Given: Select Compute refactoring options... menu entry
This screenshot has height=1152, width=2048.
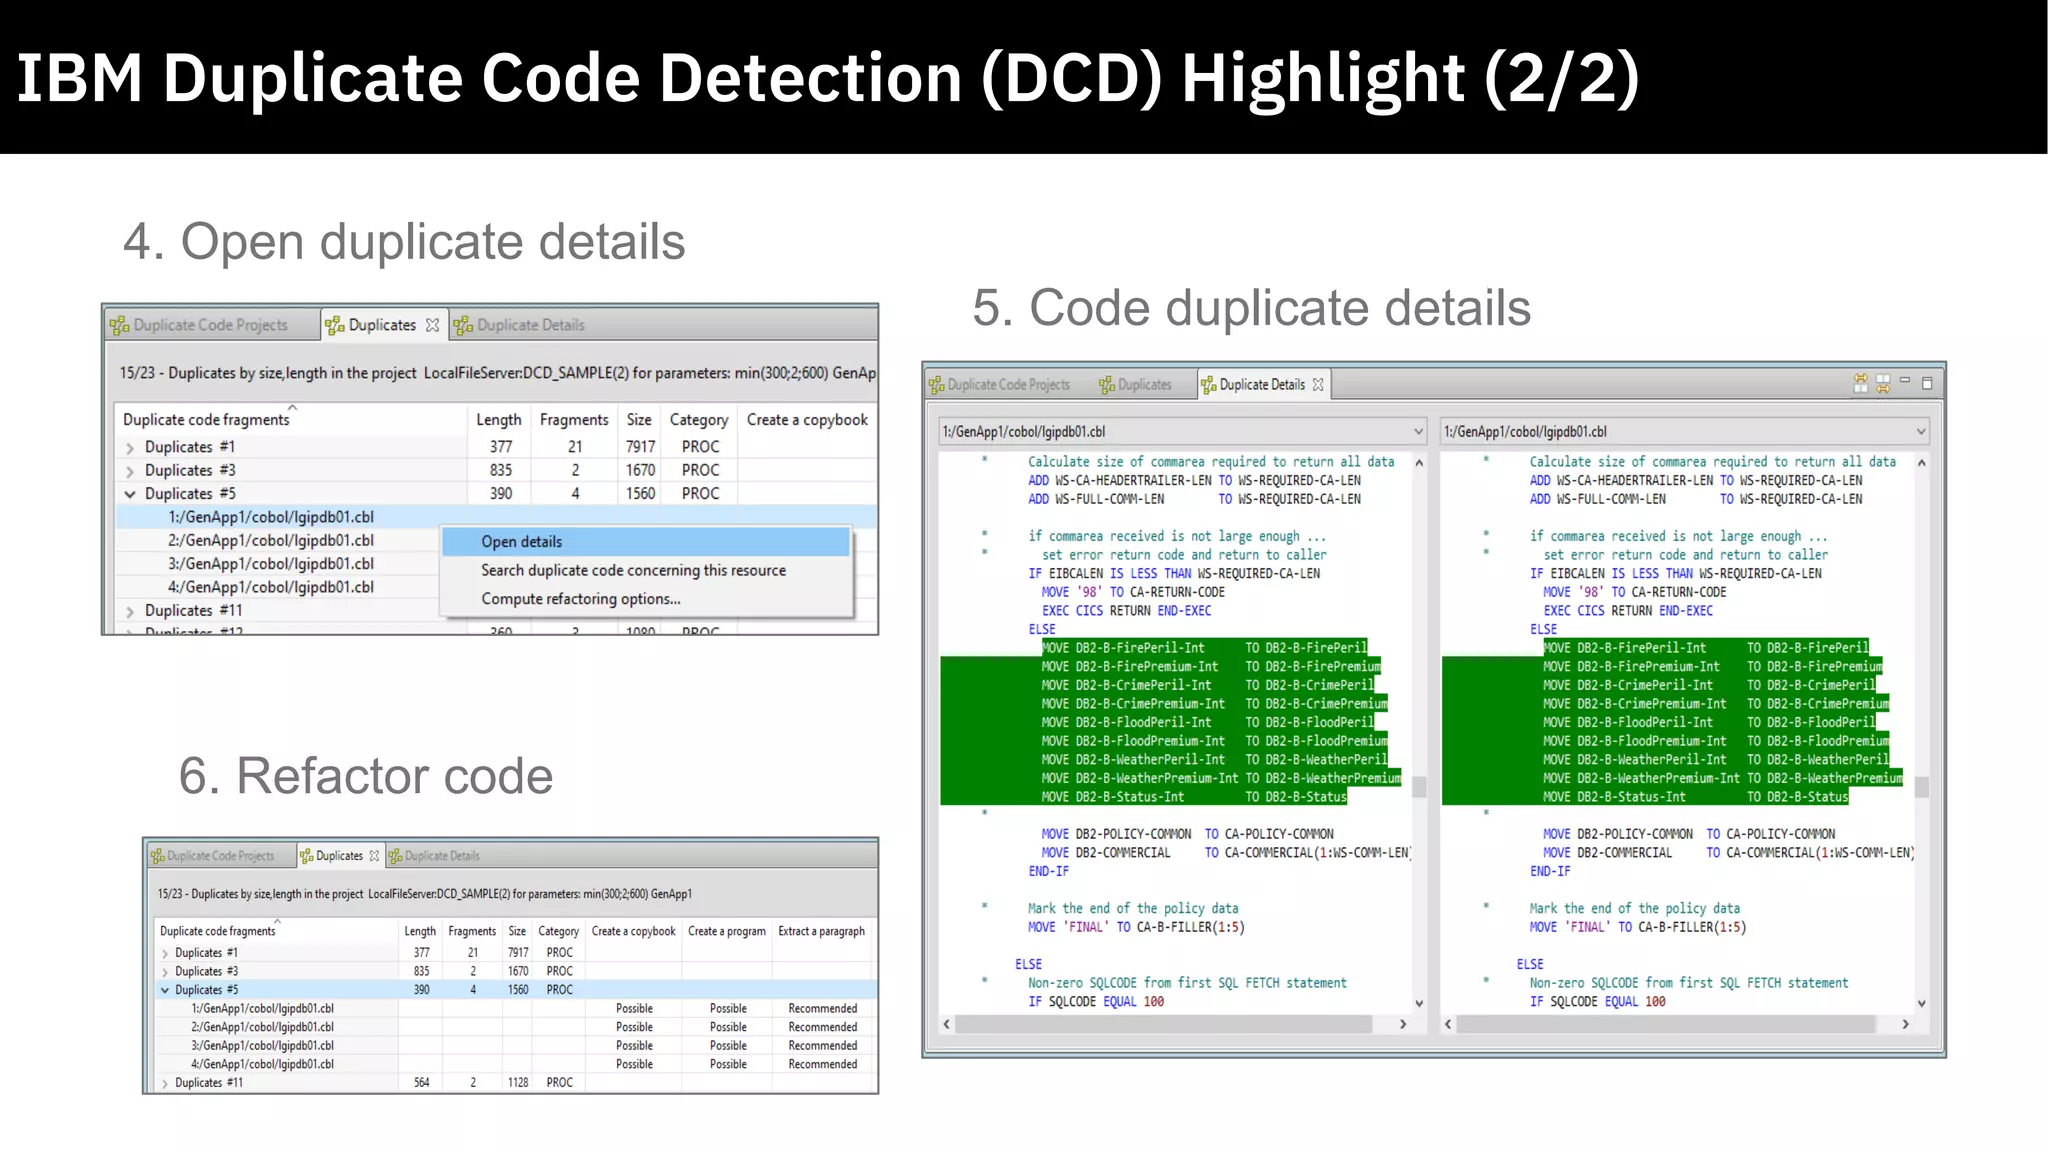Looking at the screenshot, I should pos(580,599).
